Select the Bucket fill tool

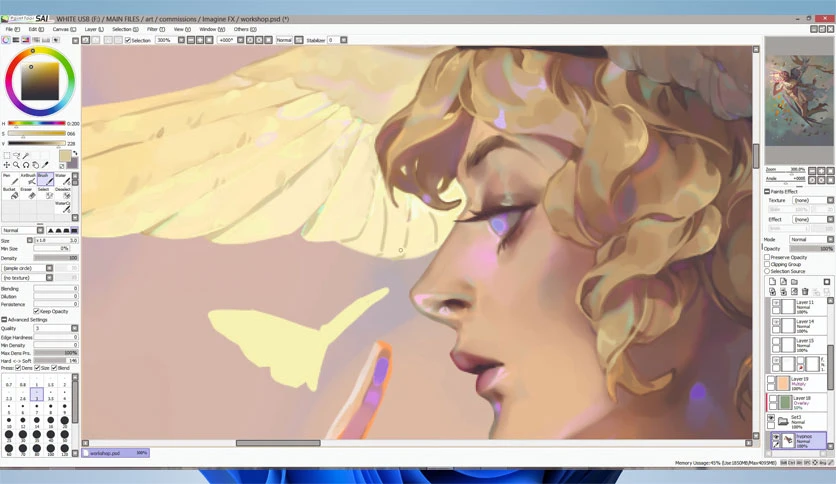click(10, 193)
